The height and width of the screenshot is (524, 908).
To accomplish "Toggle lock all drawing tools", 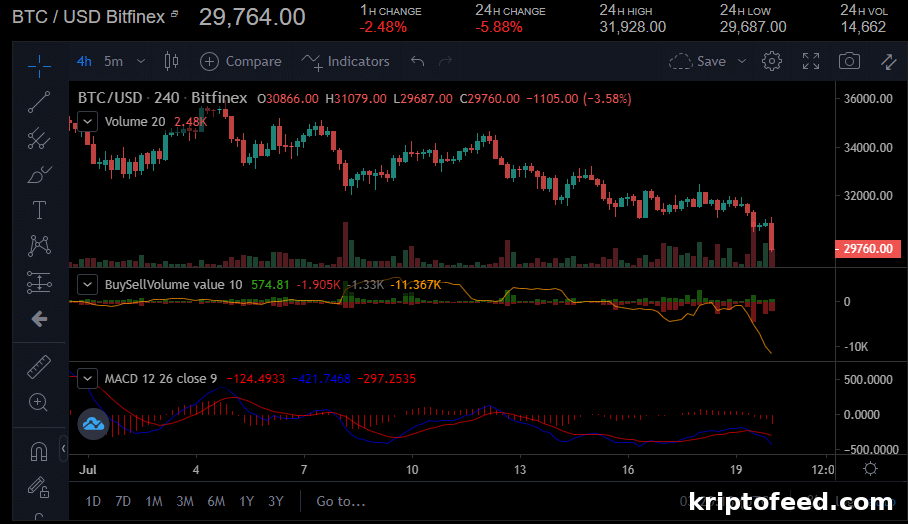I will pyautogui.click(x=39, y=488).
